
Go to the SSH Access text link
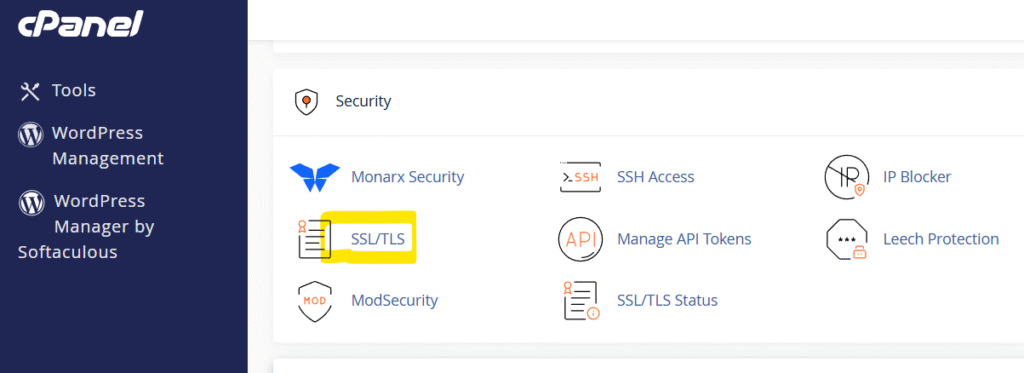[x=656, y=177]
